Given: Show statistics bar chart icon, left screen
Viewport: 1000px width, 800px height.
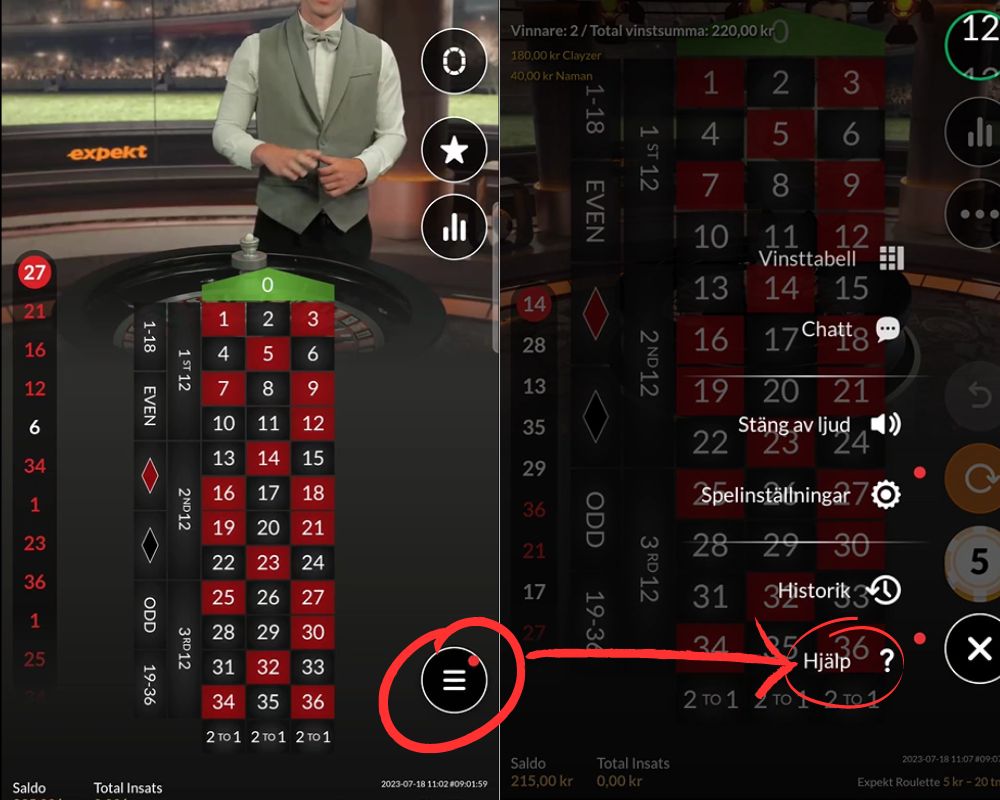Looking at the screenshot, I should coord(454,227).
